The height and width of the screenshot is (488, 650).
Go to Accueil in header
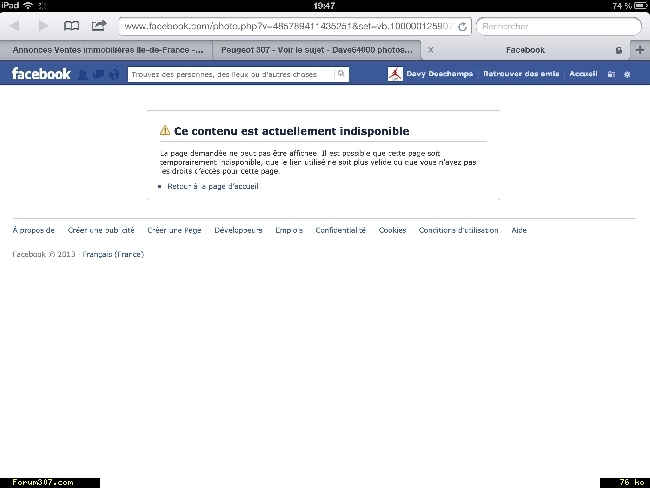click(583, 74)
